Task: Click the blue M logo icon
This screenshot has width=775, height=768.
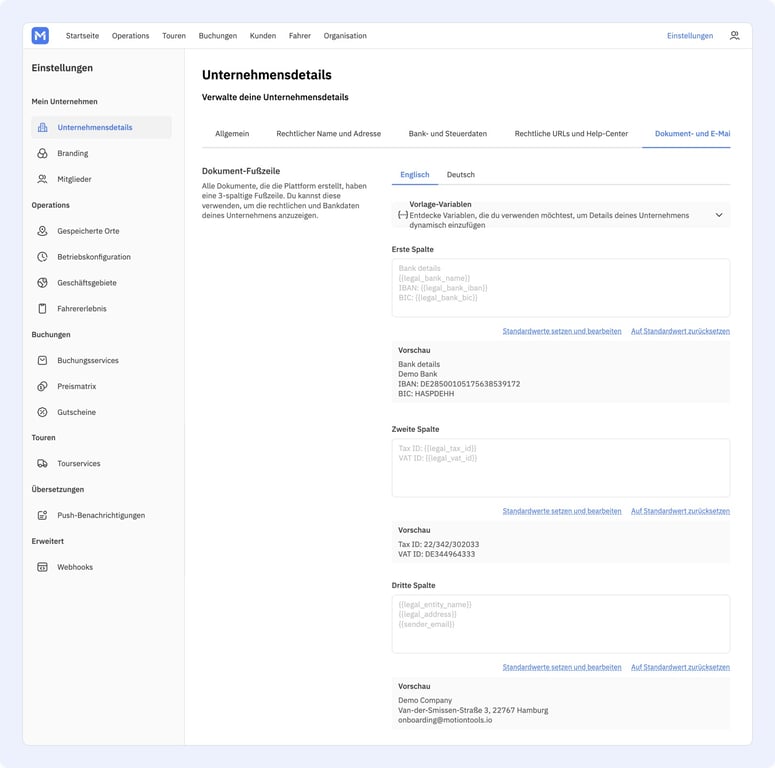Action: (x=40, y=36)
